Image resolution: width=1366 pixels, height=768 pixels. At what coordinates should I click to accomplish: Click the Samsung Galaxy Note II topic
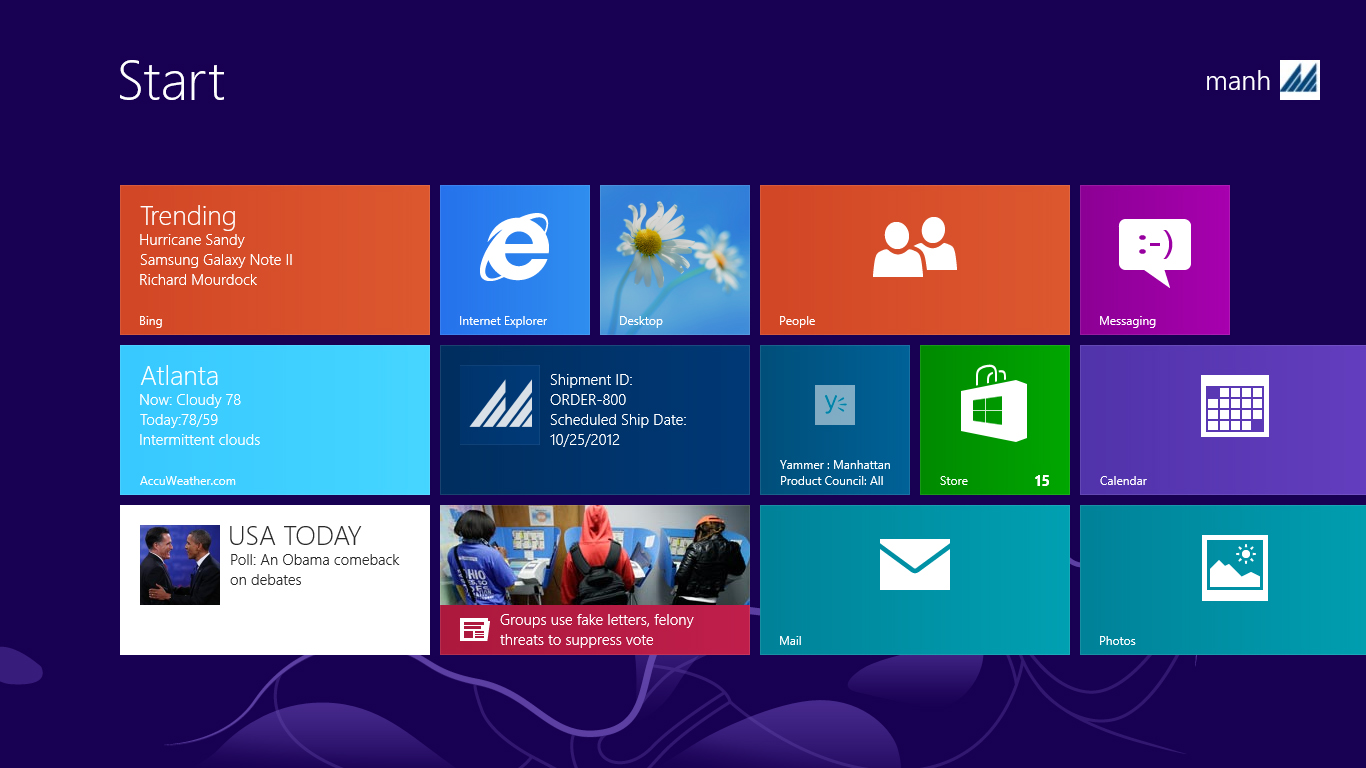click(x=216, y=260)
